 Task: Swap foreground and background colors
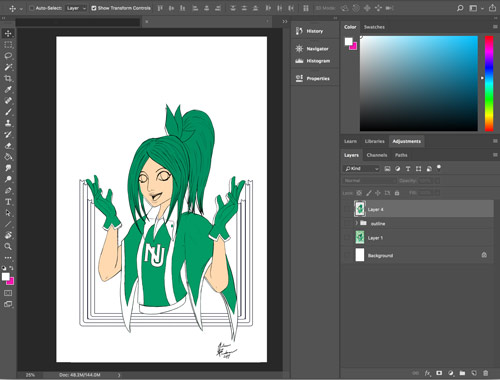coord(12,268)
